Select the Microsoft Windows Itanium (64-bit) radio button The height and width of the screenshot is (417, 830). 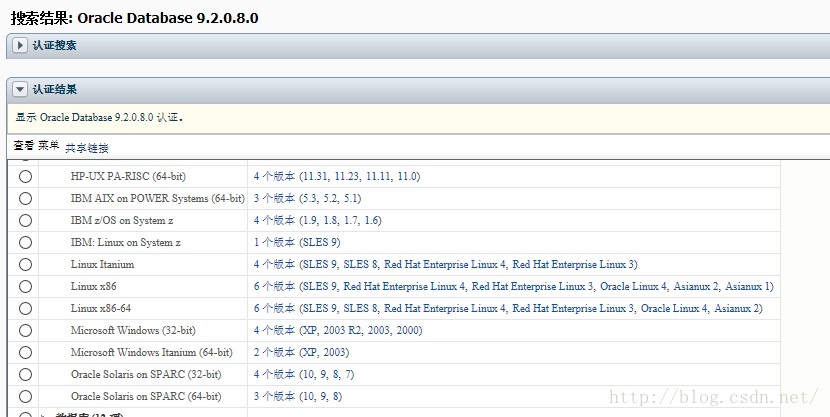pyautogui.click(x=25, y=352)
